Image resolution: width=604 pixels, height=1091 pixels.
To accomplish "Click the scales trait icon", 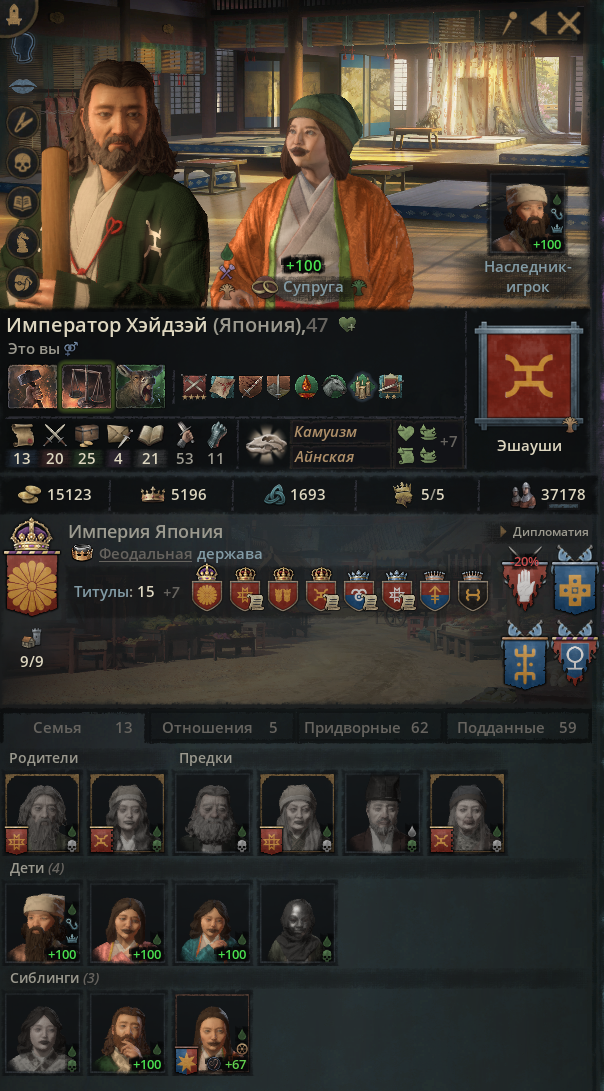I will (x=86, y=386).
